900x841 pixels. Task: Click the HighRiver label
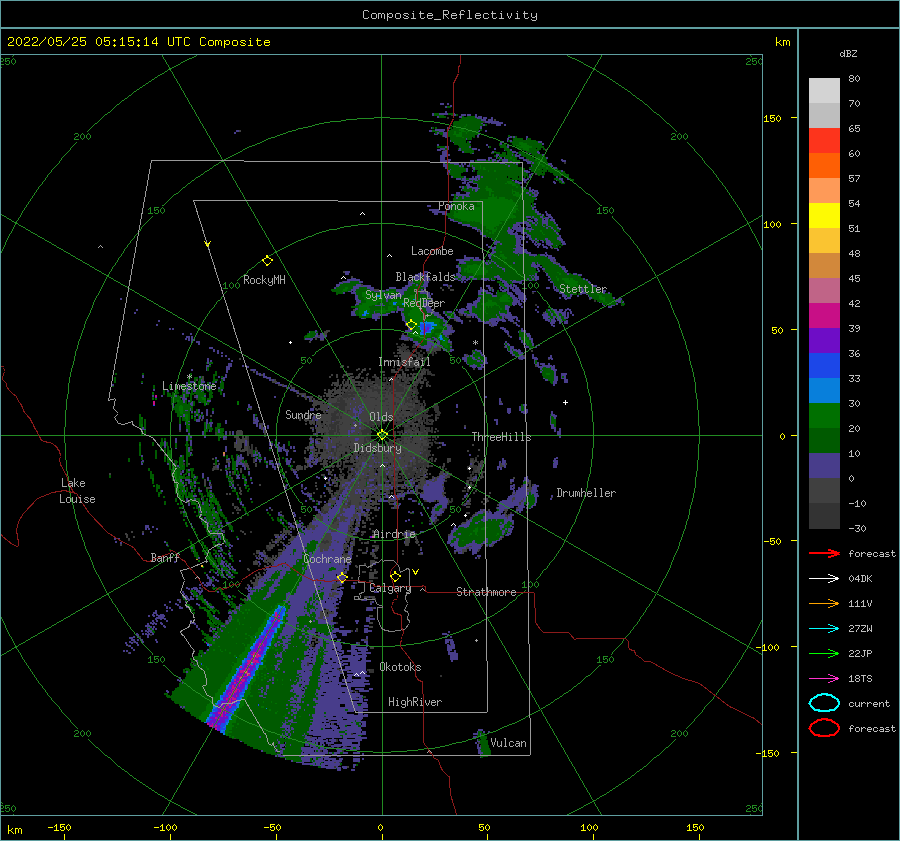pyautogui.click(x=415, y=702)
